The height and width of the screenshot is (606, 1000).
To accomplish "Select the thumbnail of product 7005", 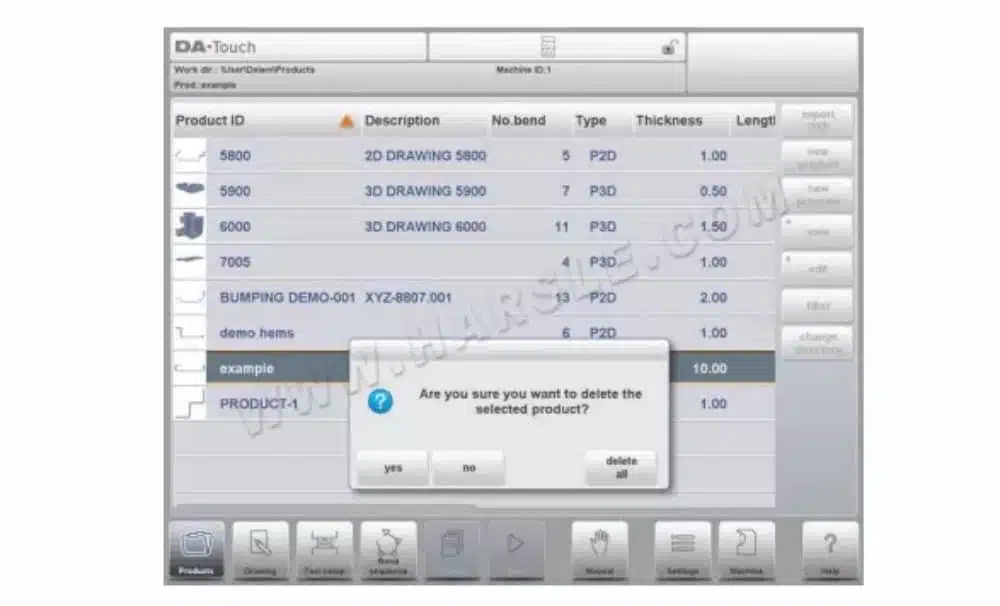I will tap(190, 262).
